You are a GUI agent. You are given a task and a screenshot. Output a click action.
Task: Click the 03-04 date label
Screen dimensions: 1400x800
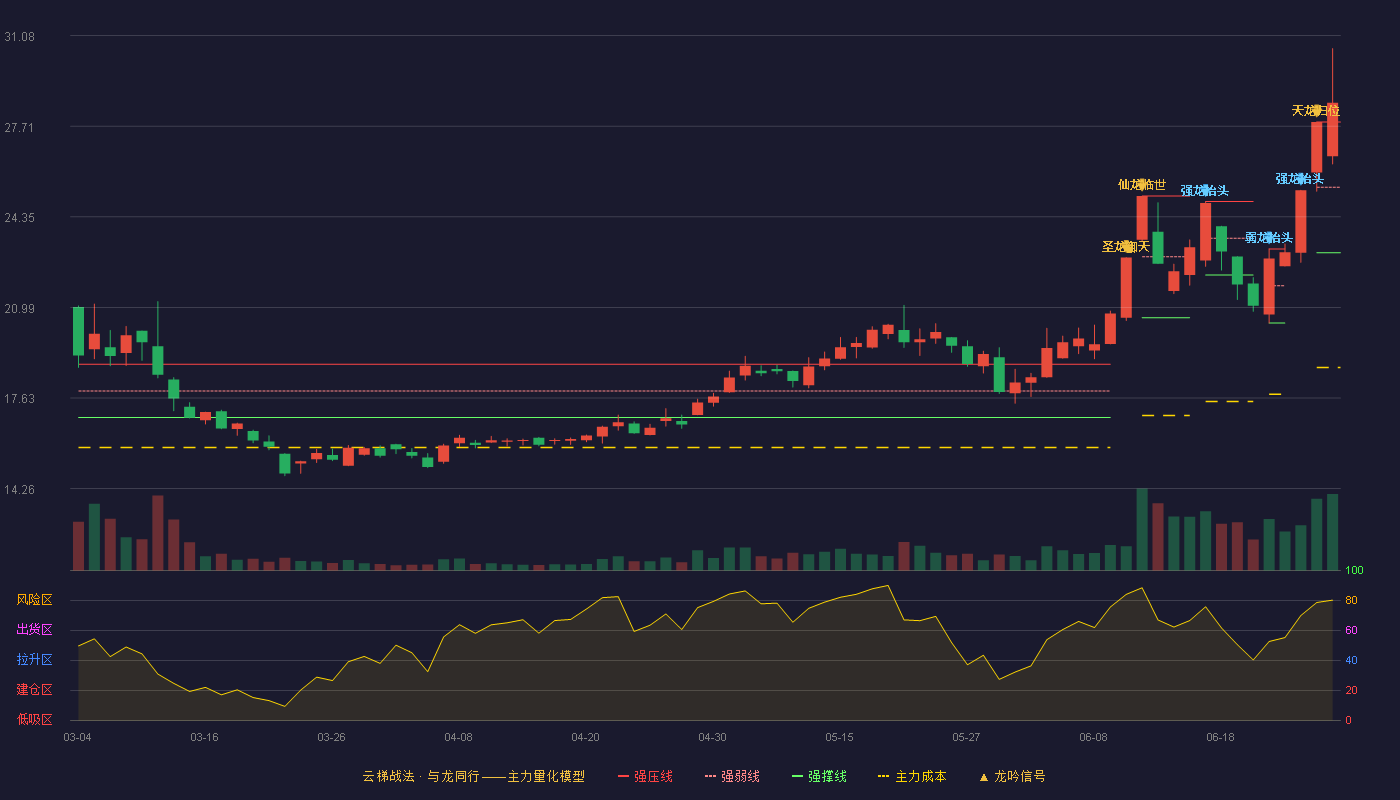tap(77, 737)
